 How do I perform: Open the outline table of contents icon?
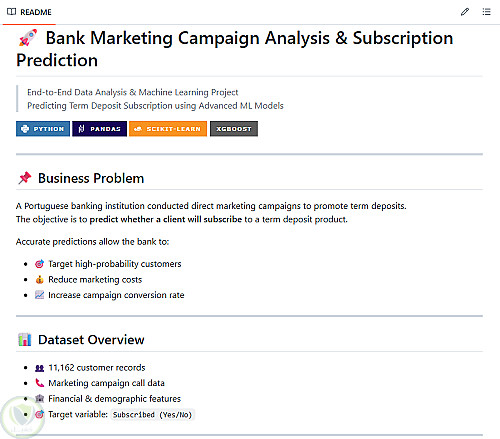point(486,12)
